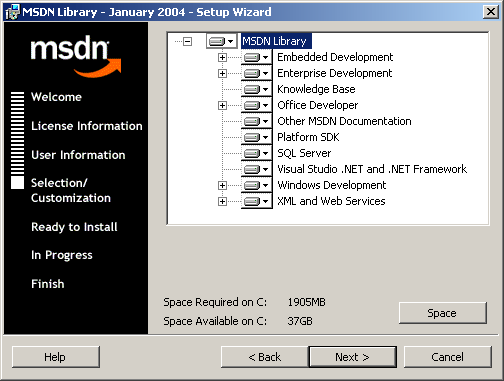
Task: Click the msdn logo
Action: 76,56
